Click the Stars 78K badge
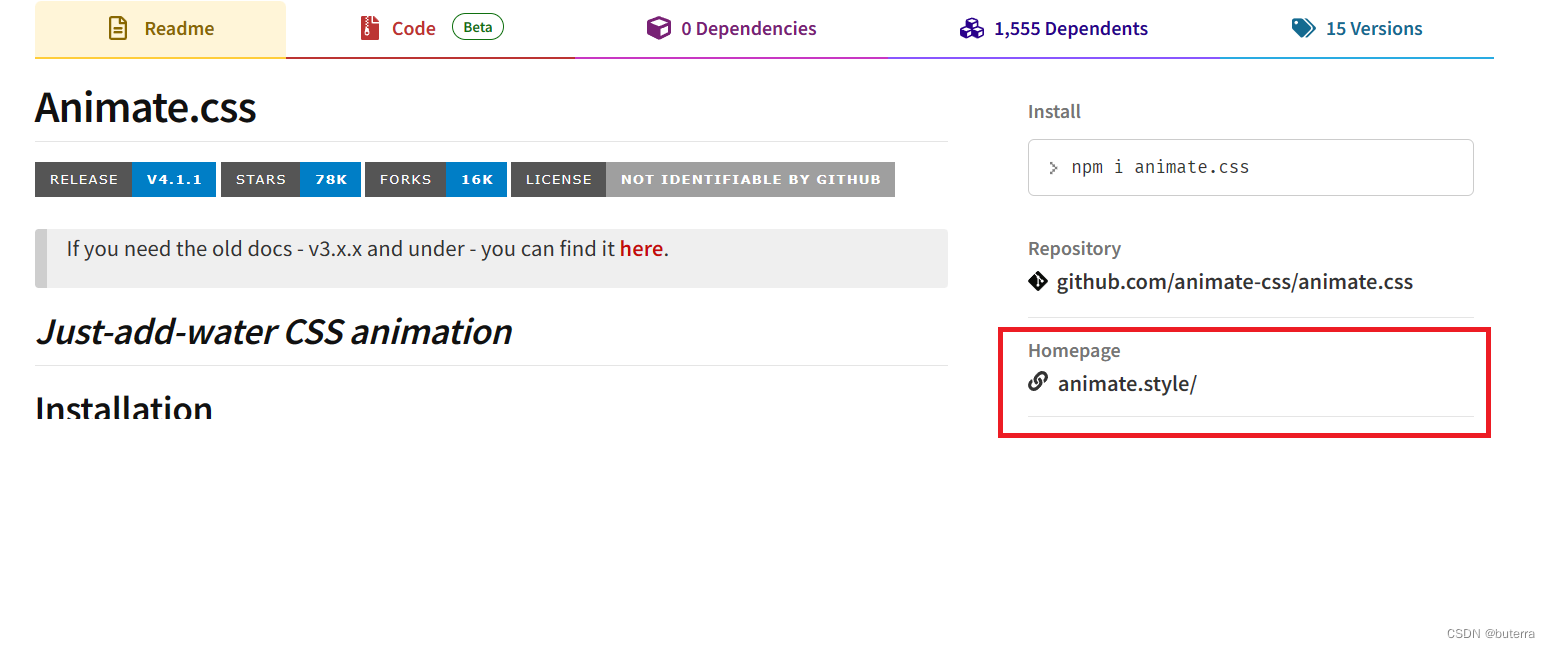The height and width of the screenshot is (648, 1550). pyautogui.click(x=291, y=179)
